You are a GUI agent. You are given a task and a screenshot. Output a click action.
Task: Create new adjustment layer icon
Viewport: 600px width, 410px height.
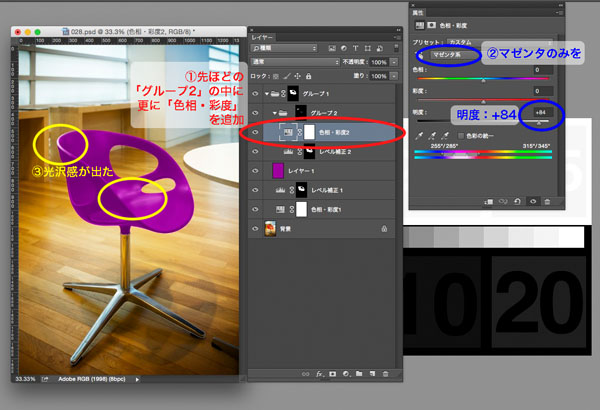click(x=345, y=373)
